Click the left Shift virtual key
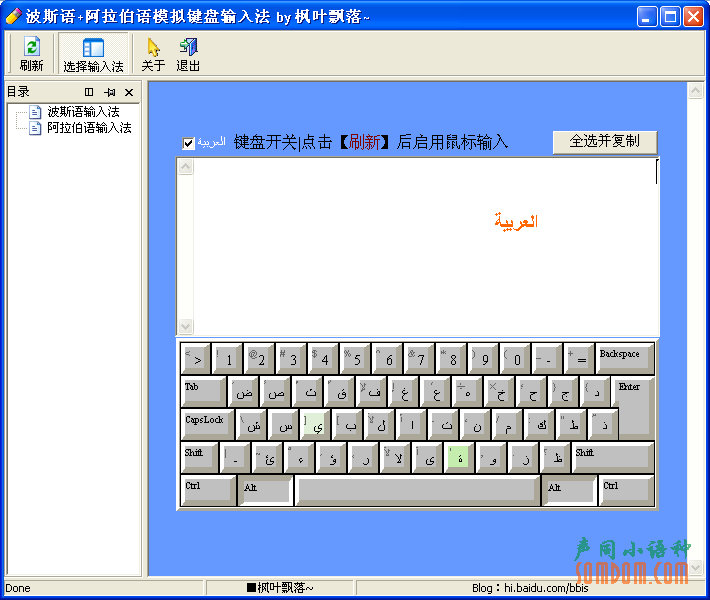The image size is (710, 600). coord(199,457)
